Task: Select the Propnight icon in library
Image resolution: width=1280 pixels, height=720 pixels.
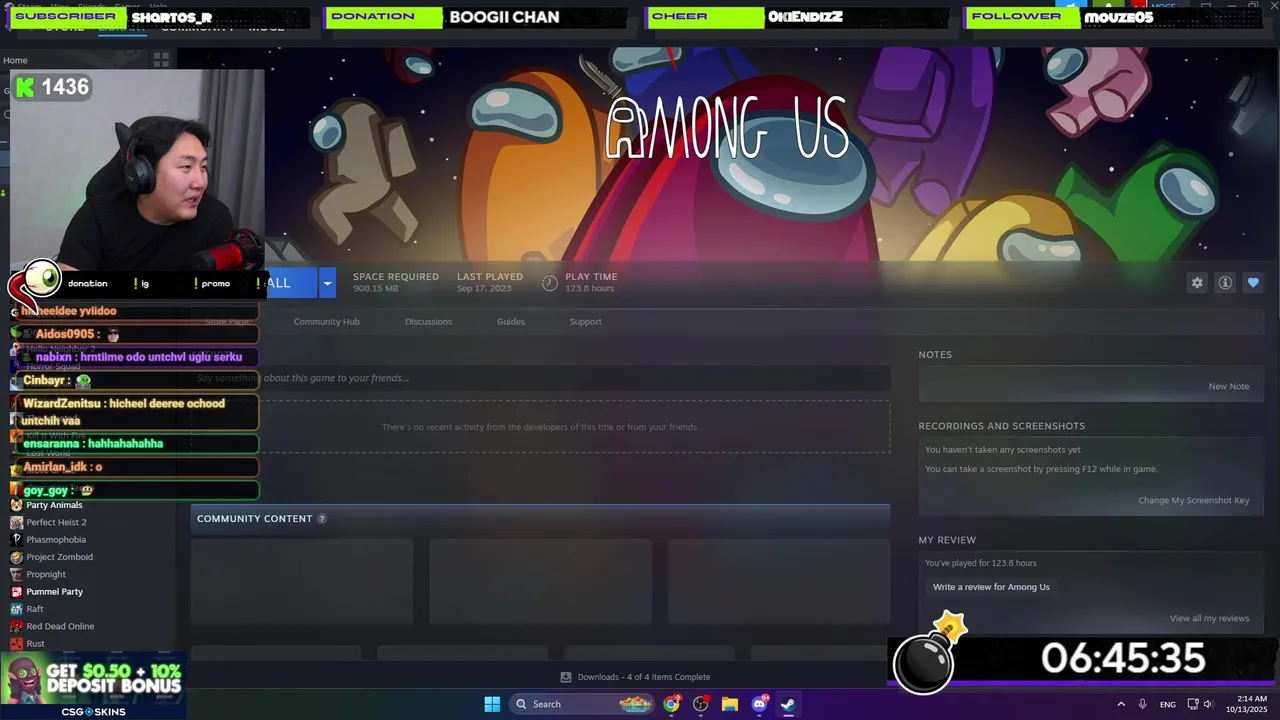Action: point(16,574)
